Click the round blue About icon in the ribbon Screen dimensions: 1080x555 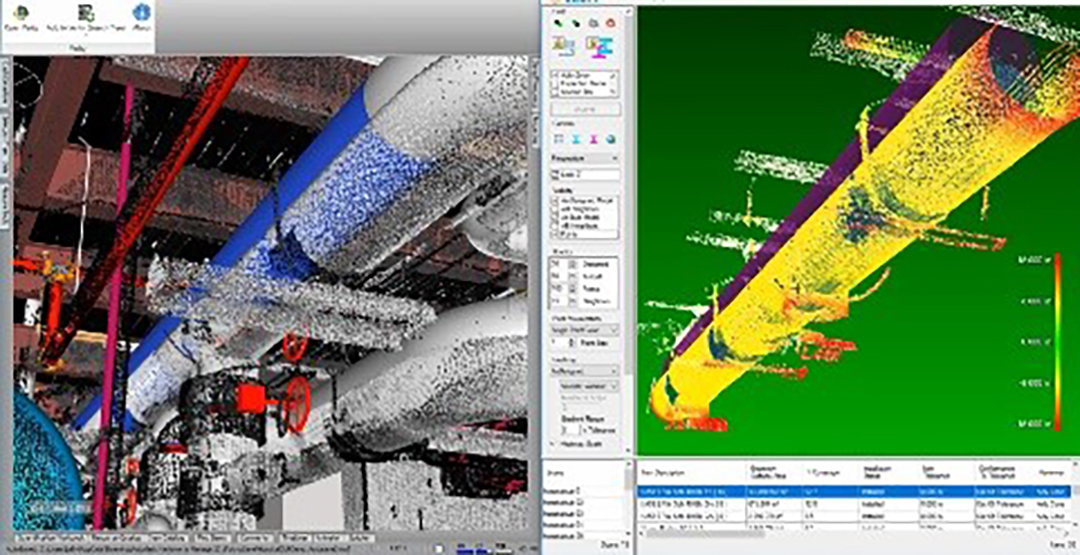(142, 13)
